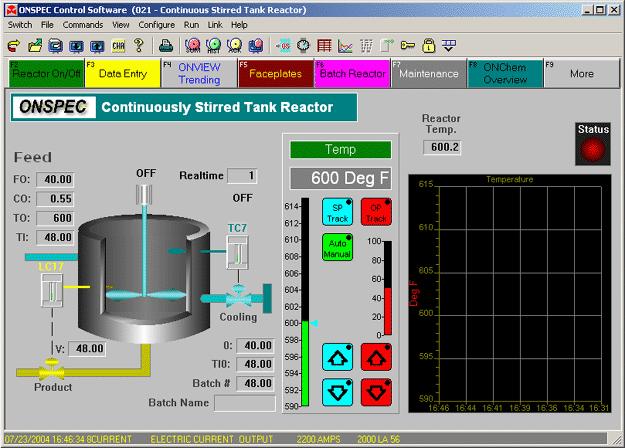The image size is (625, 448).
Task: Click the yellow key security icon
Action: [x=408, y=45]
